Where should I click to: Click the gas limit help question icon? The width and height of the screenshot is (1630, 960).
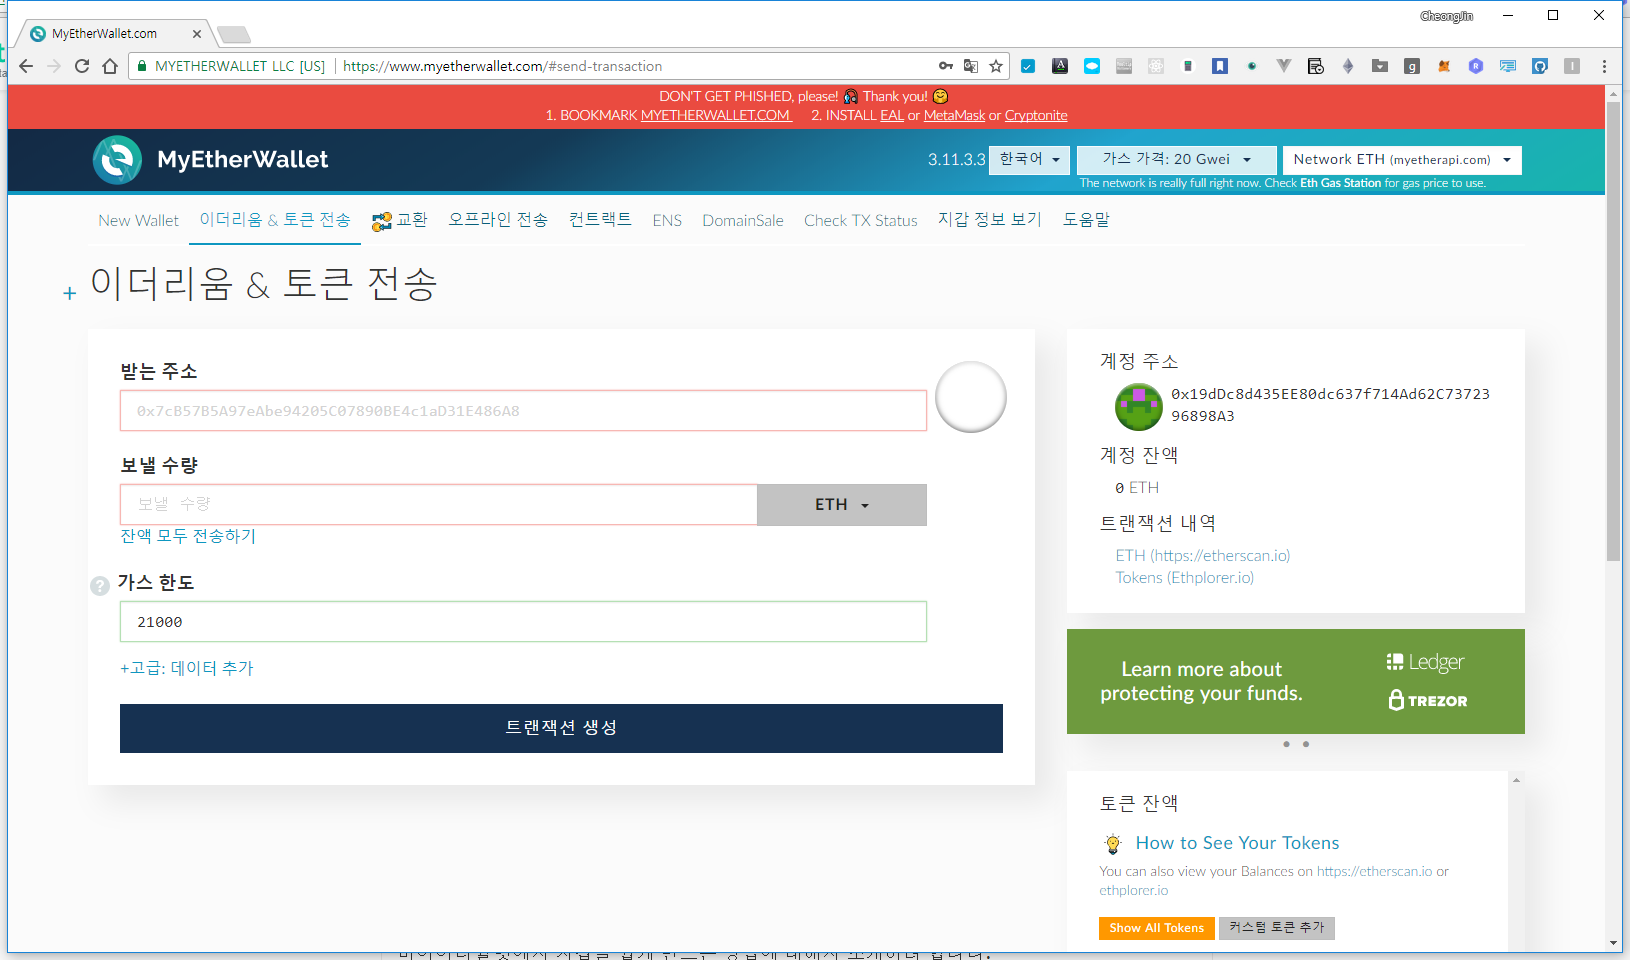(x=100, y=586)
